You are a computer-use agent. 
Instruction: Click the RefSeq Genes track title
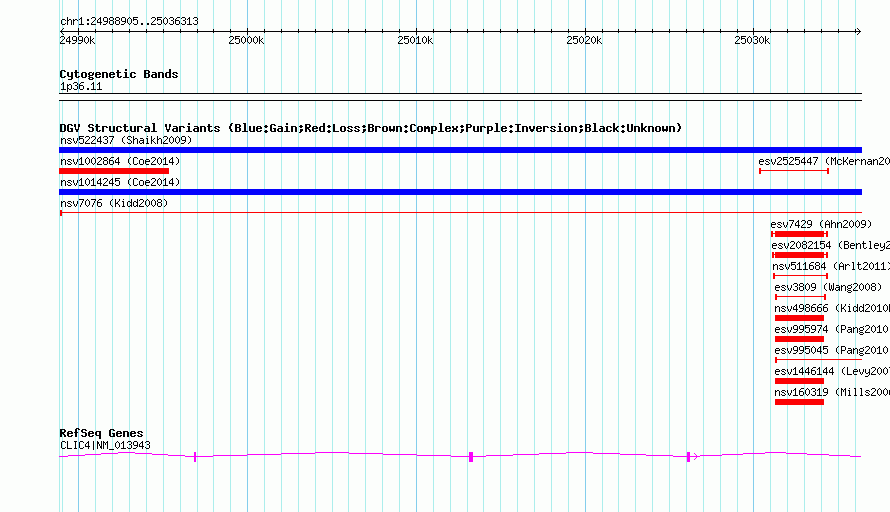coord(101,433)
